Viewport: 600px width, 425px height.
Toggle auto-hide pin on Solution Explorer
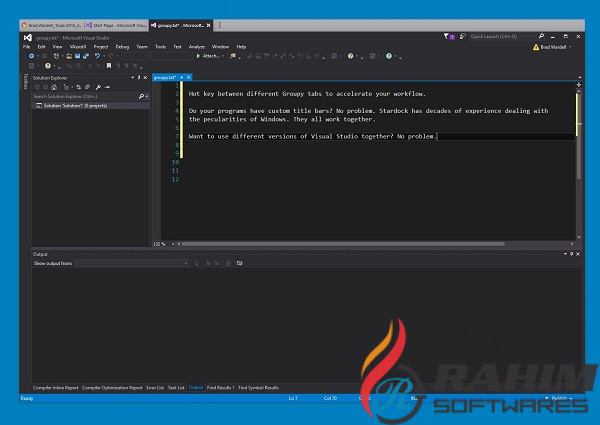click(x=139, y=78)
